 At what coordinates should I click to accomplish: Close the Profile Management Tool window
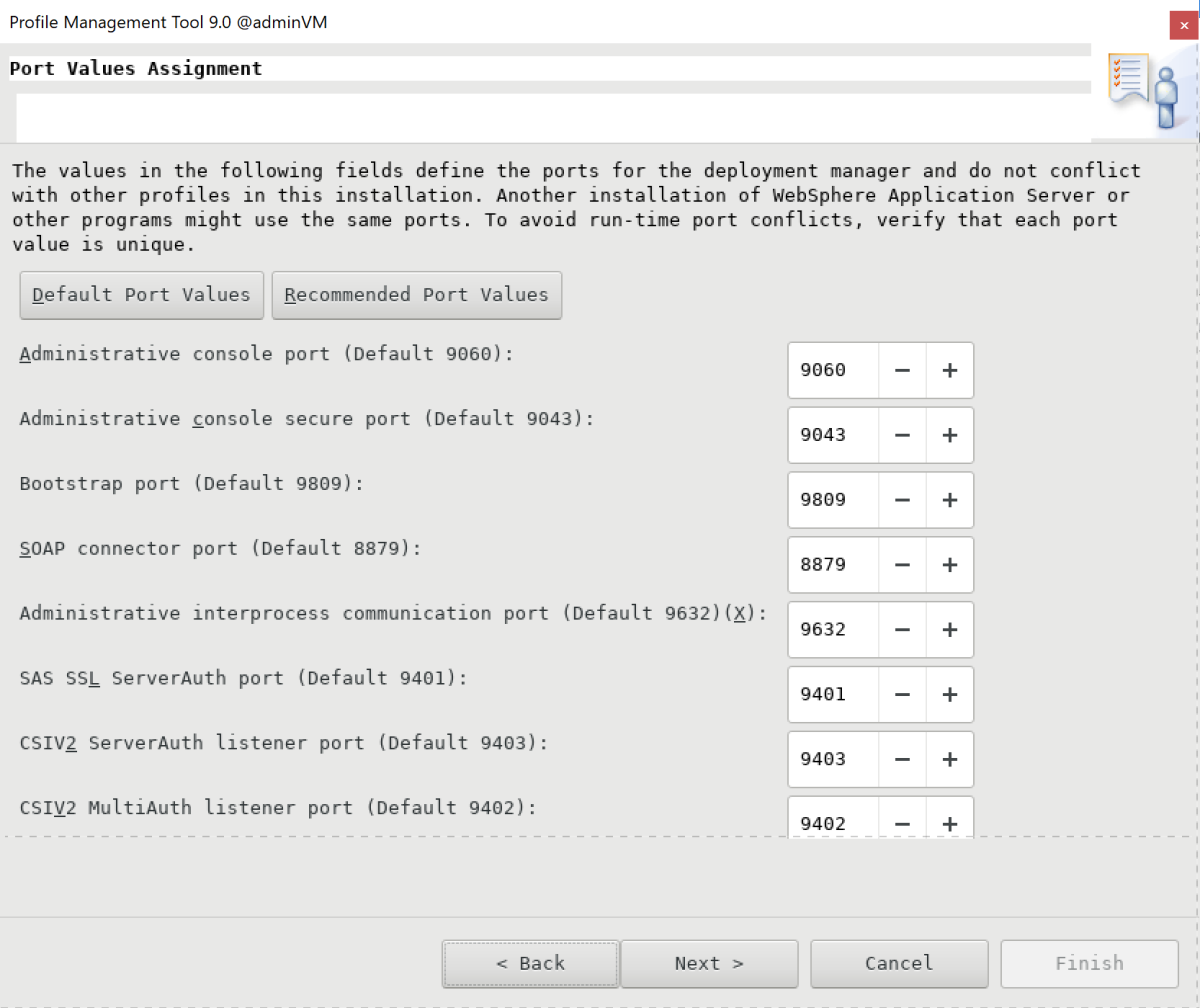pyautogui.click(x=1184, y=24)
